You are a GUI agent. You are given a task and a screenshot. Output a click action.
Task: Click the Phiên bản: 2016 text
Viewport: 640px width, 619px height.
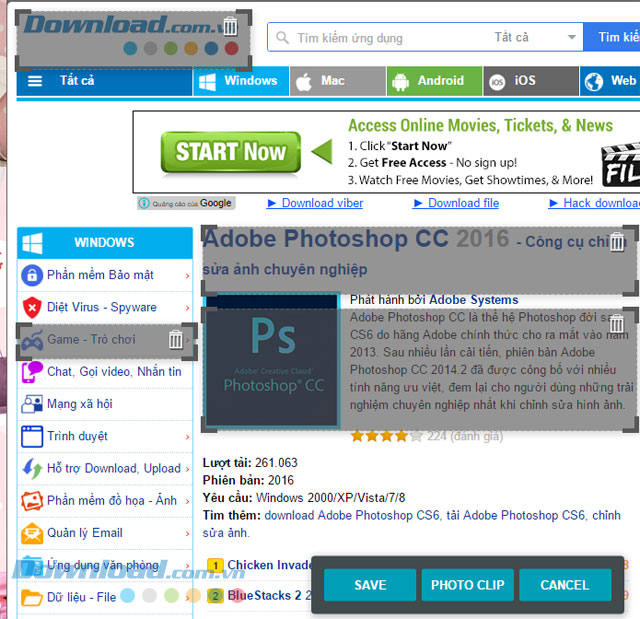pyautogui.click(x=248, y=480)
